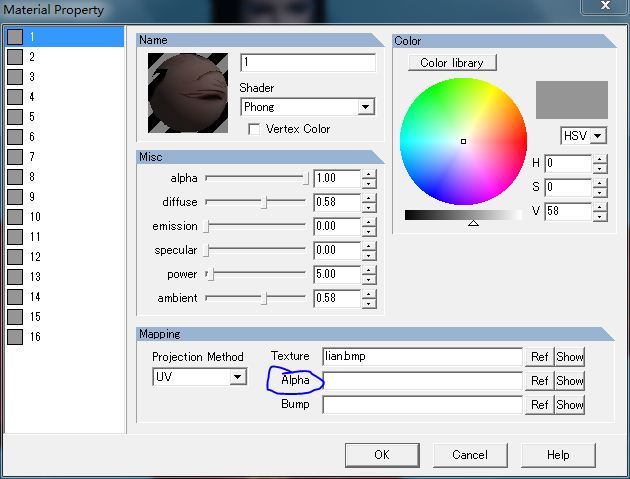Screen dimensions: 630x479
Task: Select material 2 in the list
Action: (65, 57)
